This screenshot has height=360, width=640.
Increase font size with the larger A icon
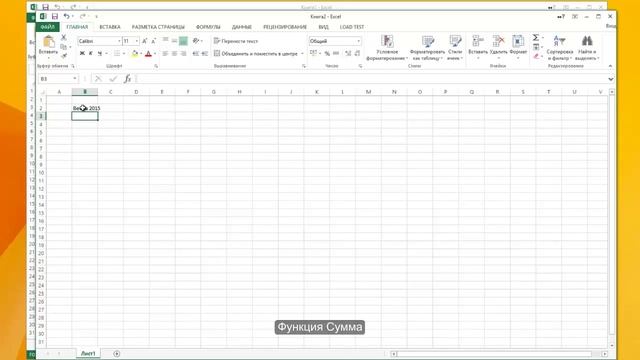(x=144, y=41)
